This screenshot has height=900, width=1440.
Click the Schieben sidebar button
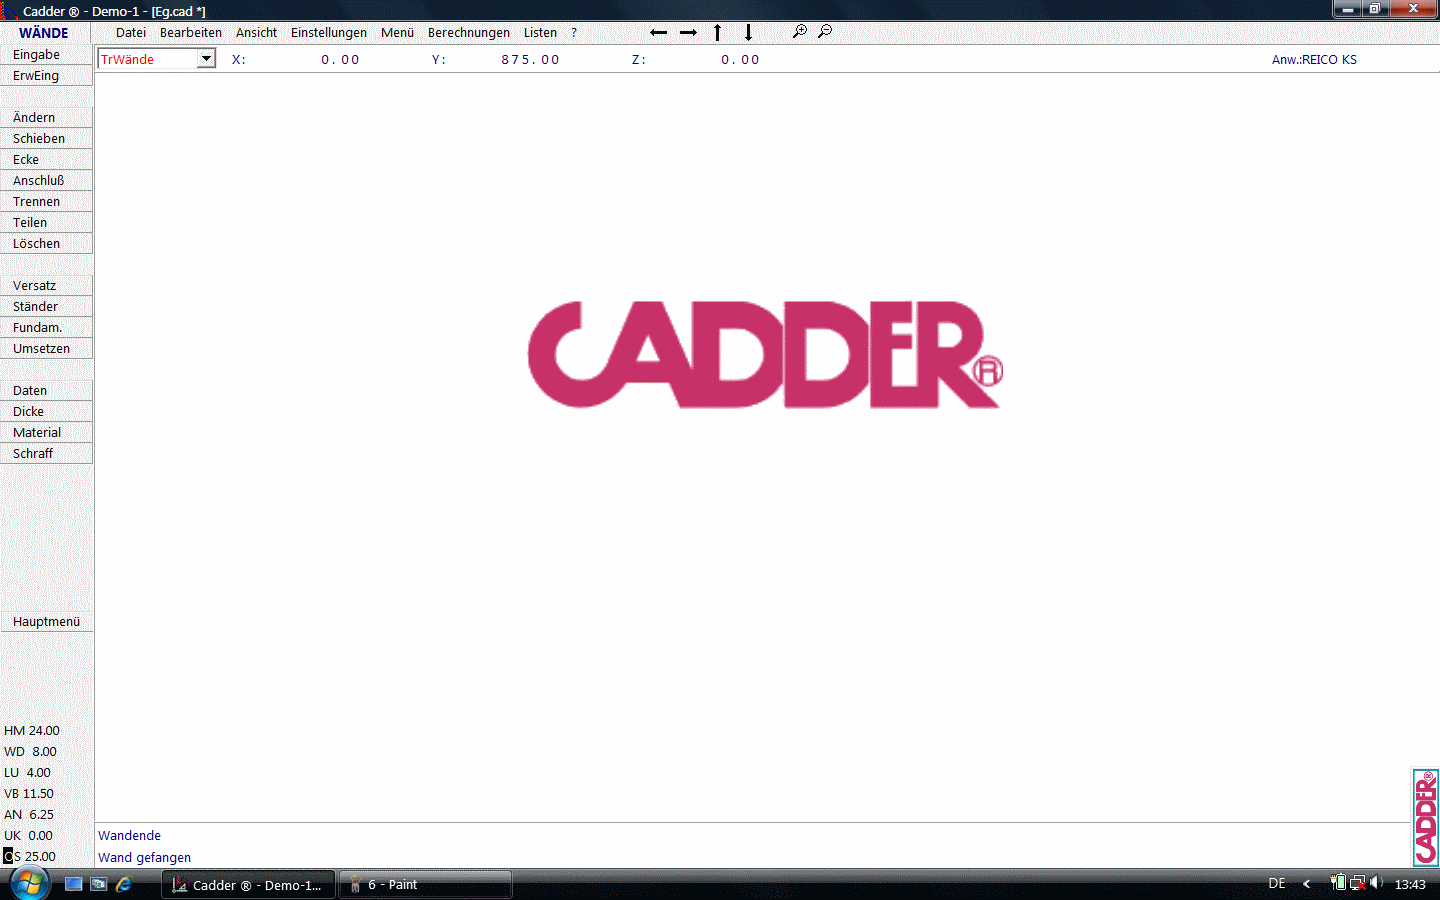[47, 139]
